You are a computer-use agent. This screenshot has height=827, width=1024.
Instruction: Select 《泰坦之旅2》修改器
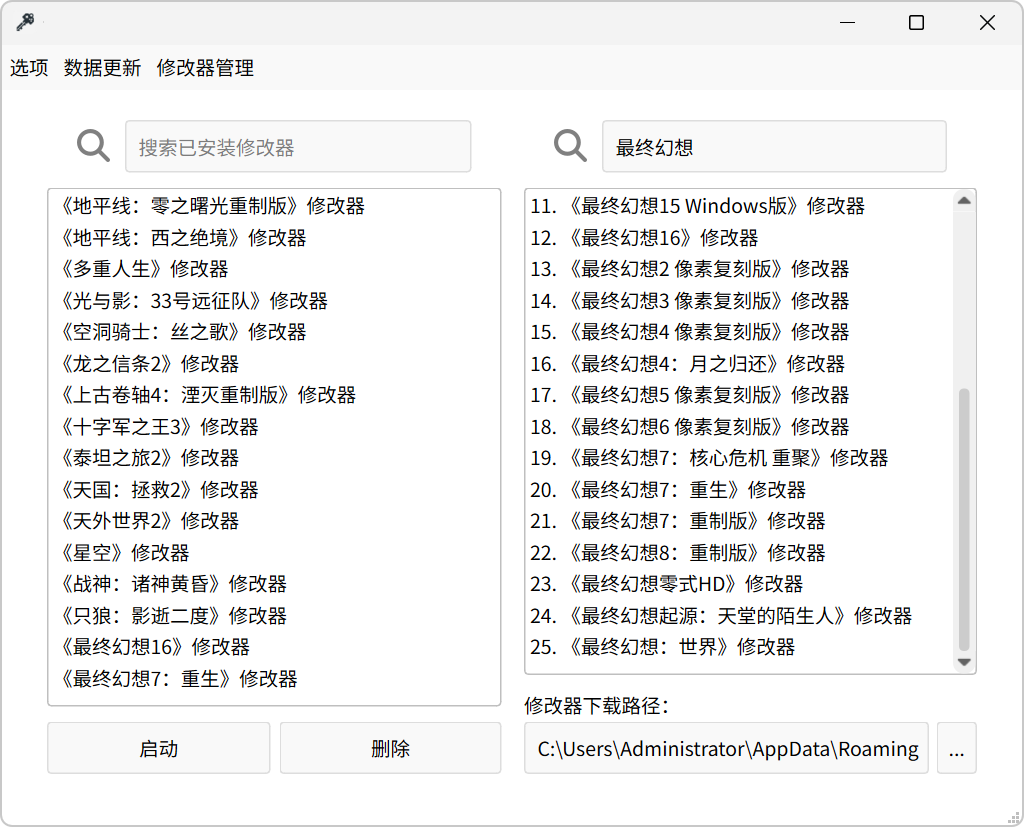point(274,458)
